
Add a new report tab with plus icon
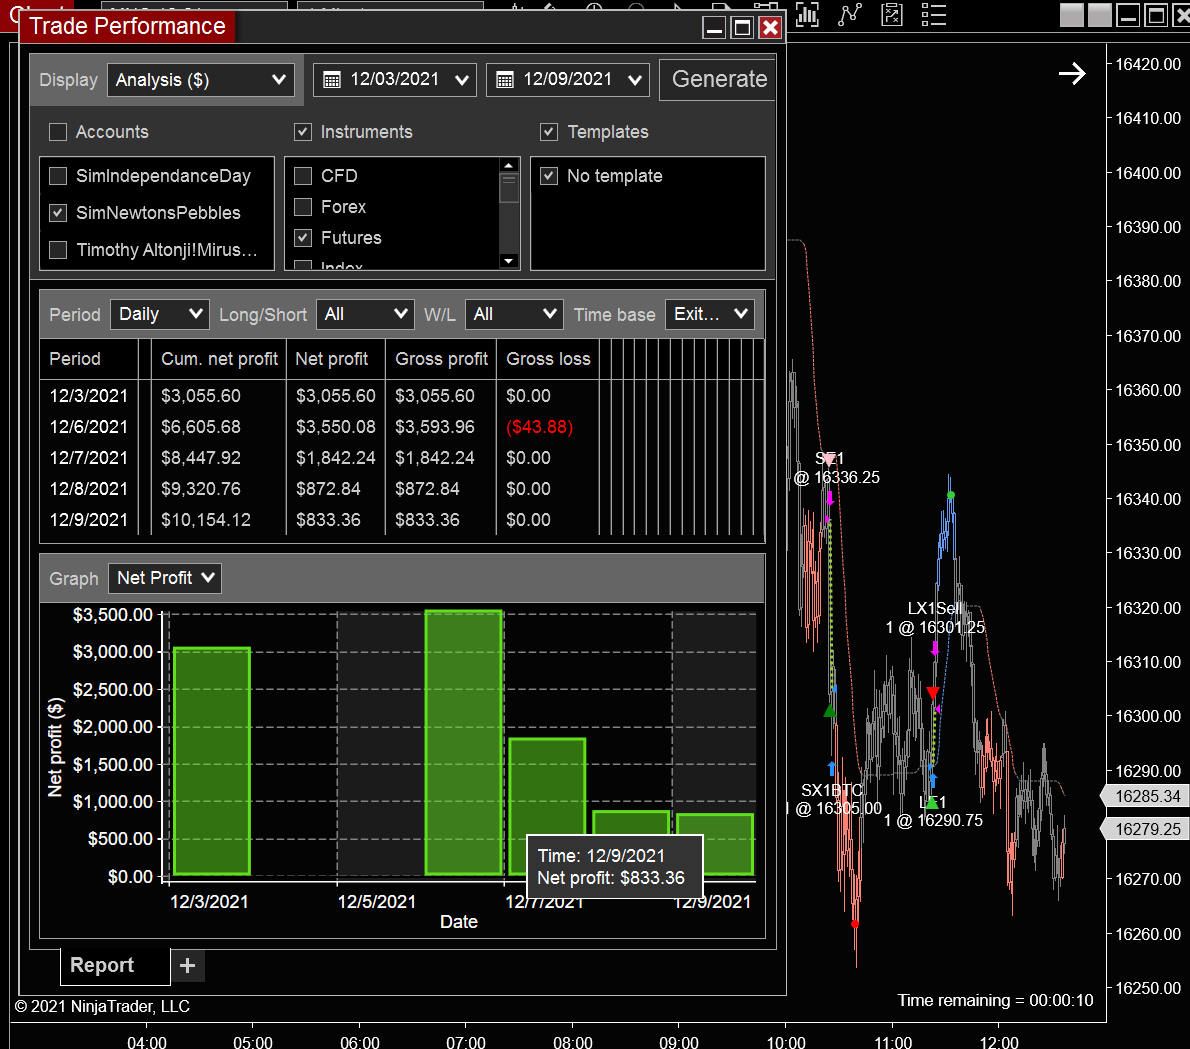tap(187, 965)
